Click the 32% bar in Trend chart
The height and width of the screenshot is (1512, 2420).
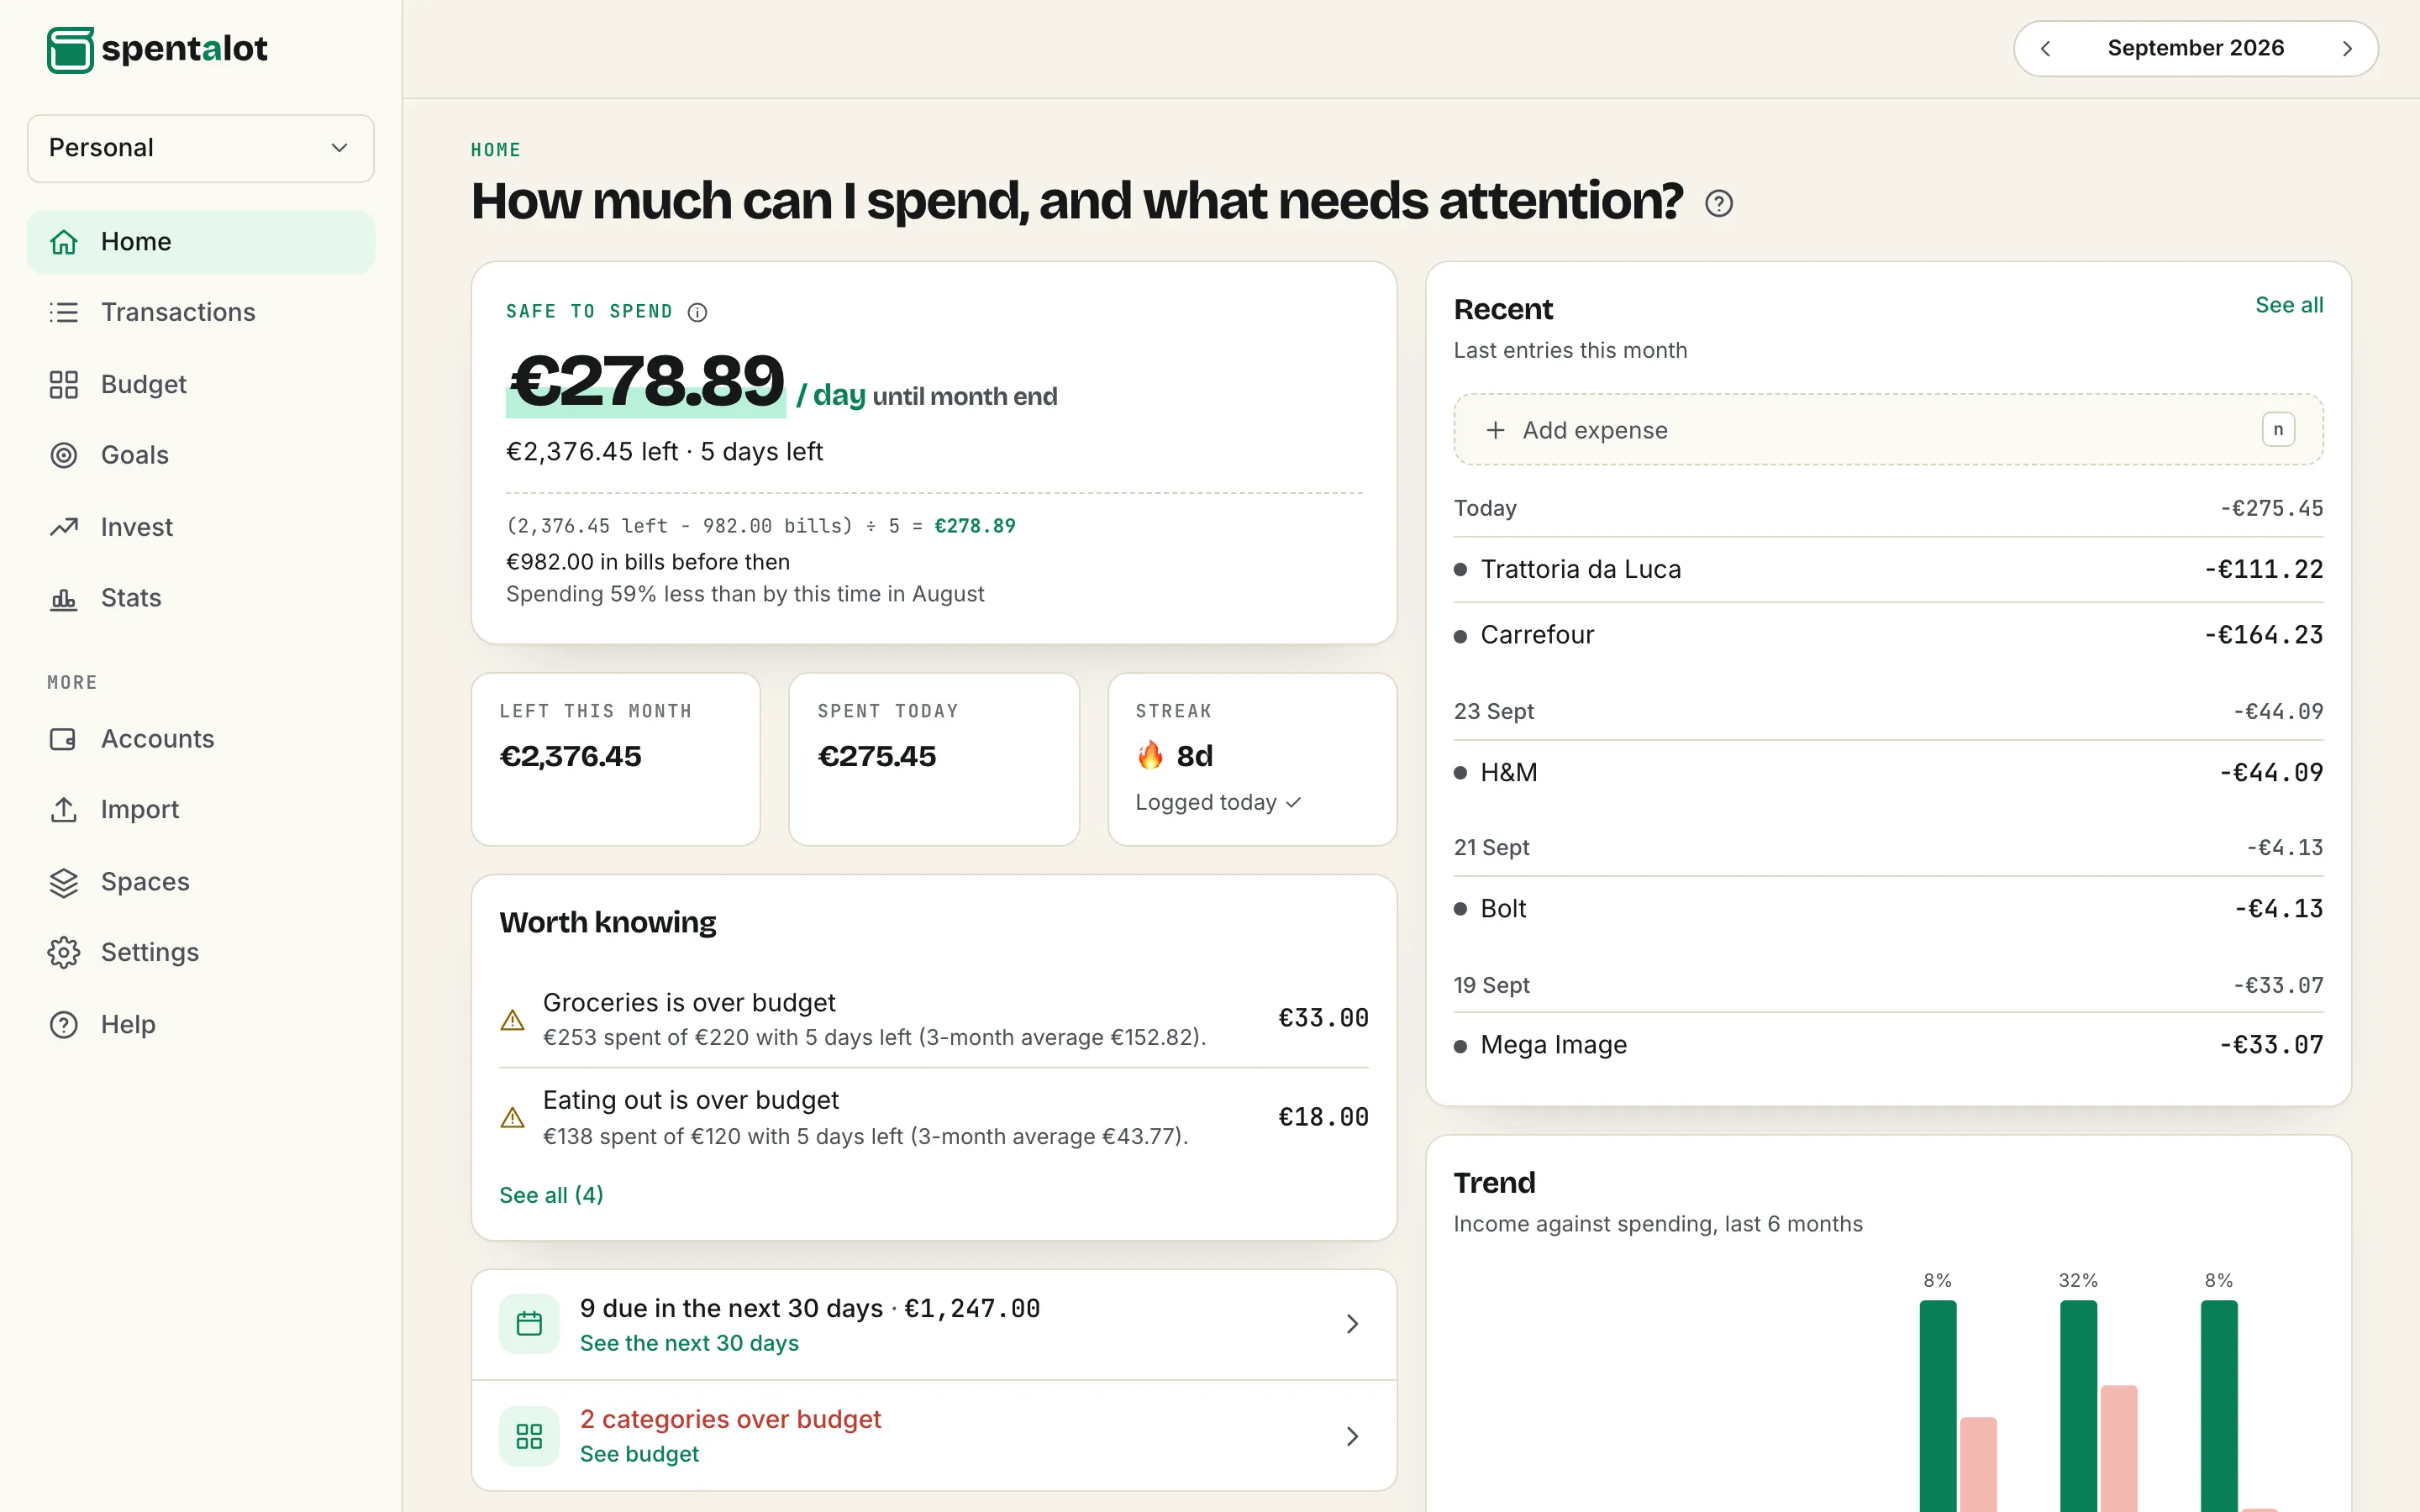pos(2078,1405)
